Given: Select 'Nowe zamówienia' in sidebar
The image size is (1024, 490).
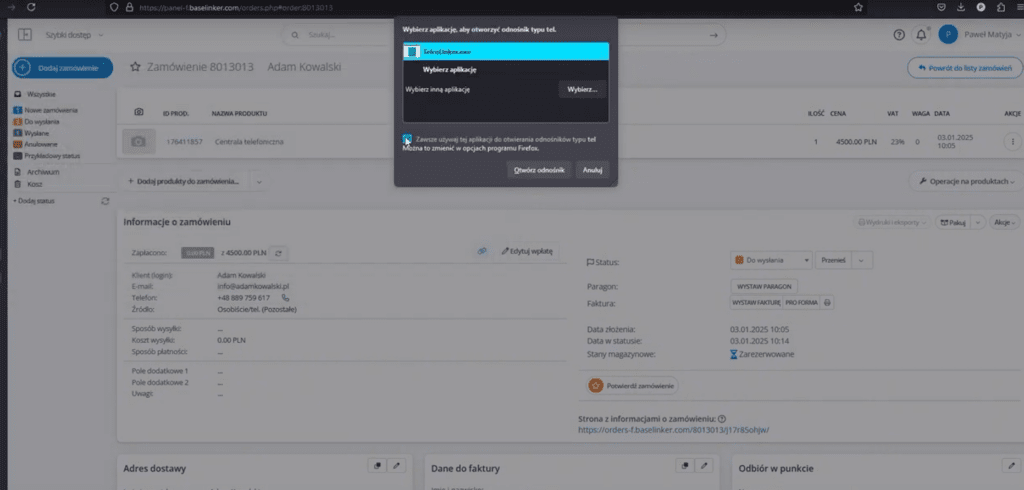Looking at the screenshot, I should tap(51, 110).
